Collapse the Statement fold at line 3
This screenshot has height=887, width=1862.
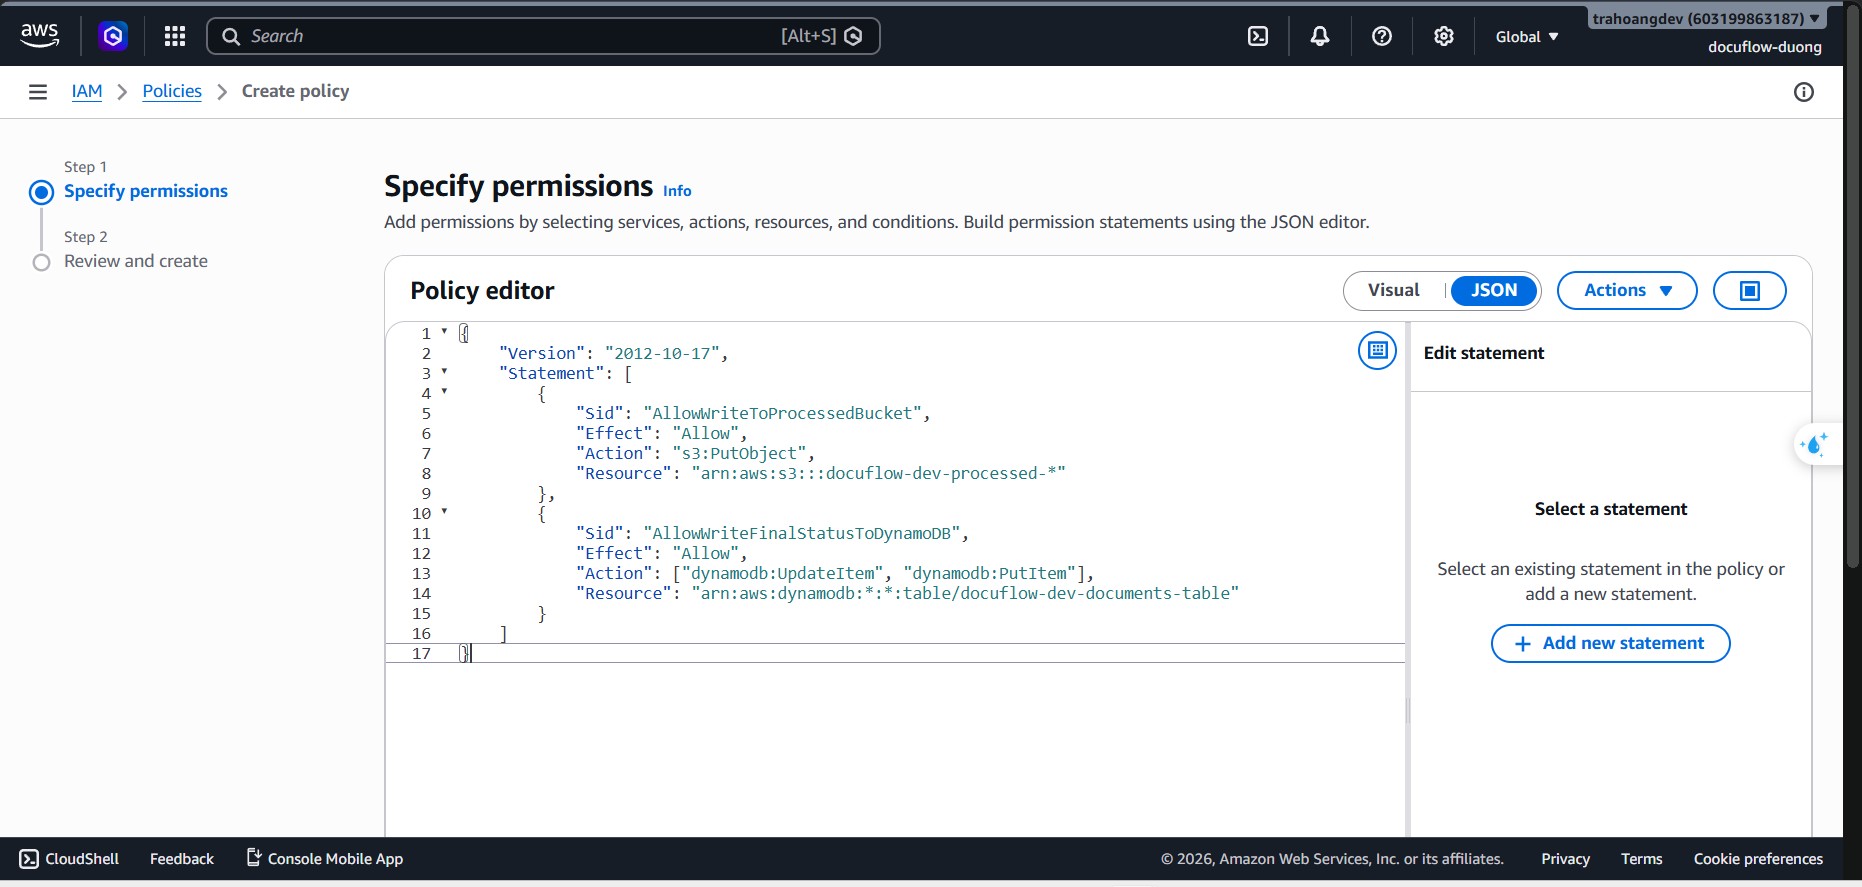(444, 371)
